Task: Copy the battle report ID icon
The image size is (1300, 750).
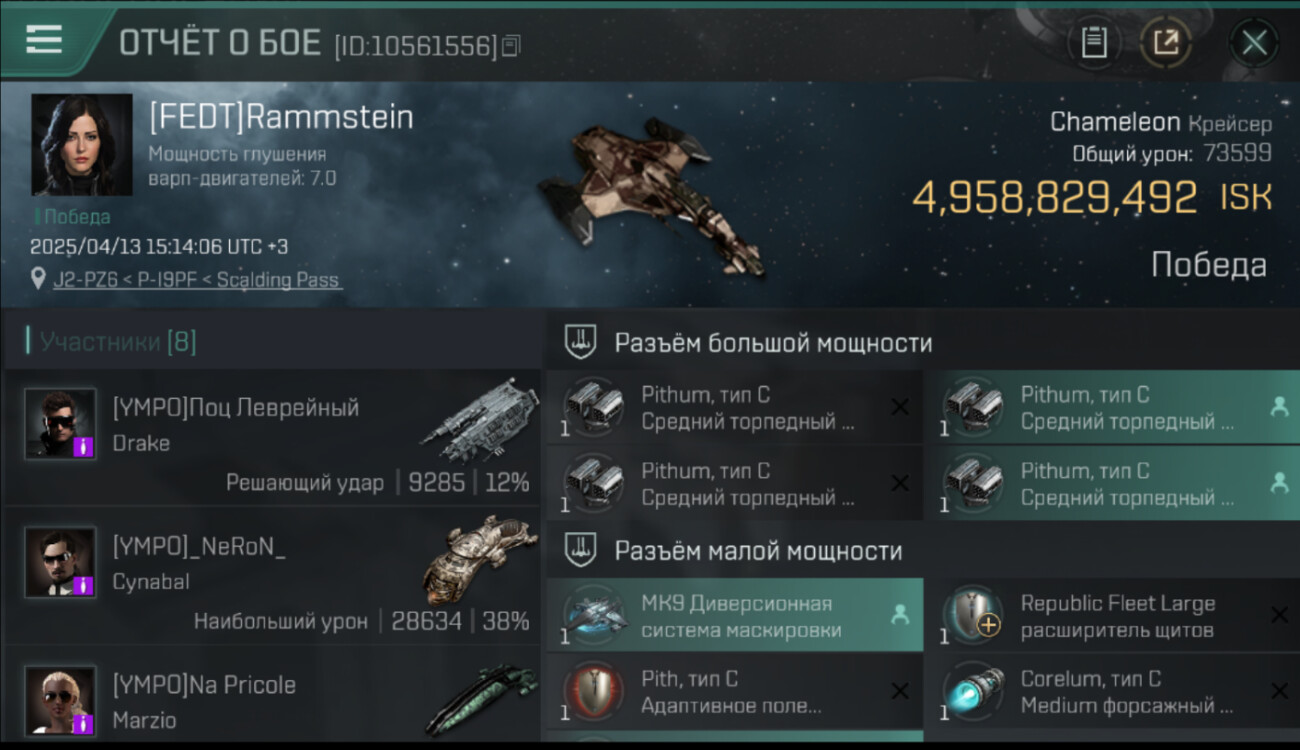Action: pyautogui.click(x=510, y=46)
